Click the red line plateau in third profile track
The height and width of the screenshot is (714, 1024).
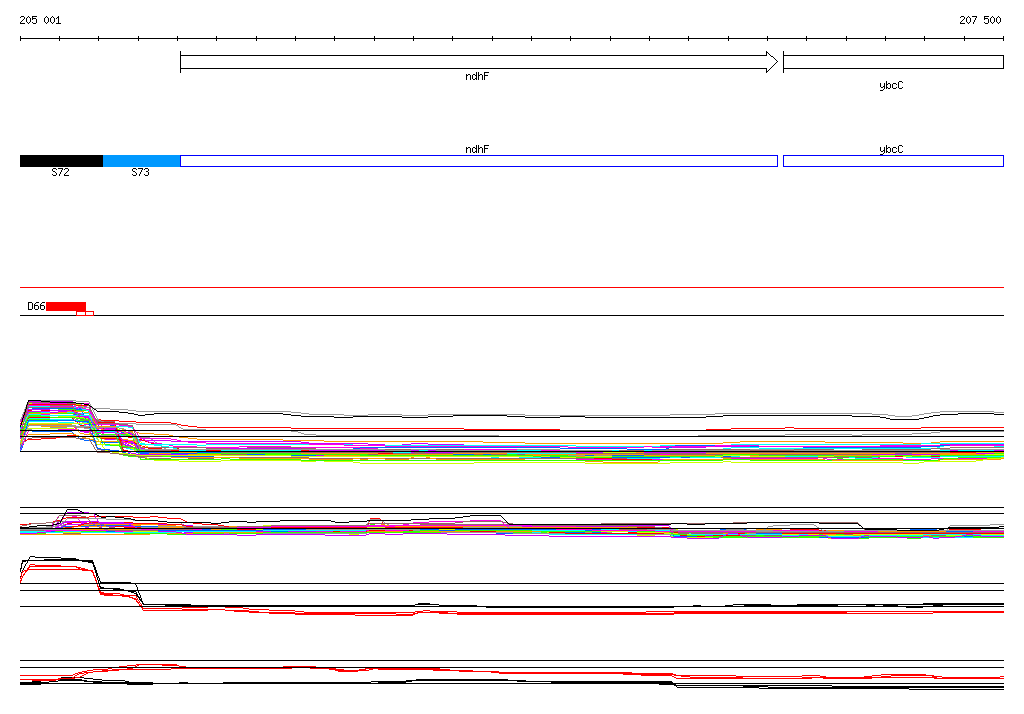click(55, 566)
